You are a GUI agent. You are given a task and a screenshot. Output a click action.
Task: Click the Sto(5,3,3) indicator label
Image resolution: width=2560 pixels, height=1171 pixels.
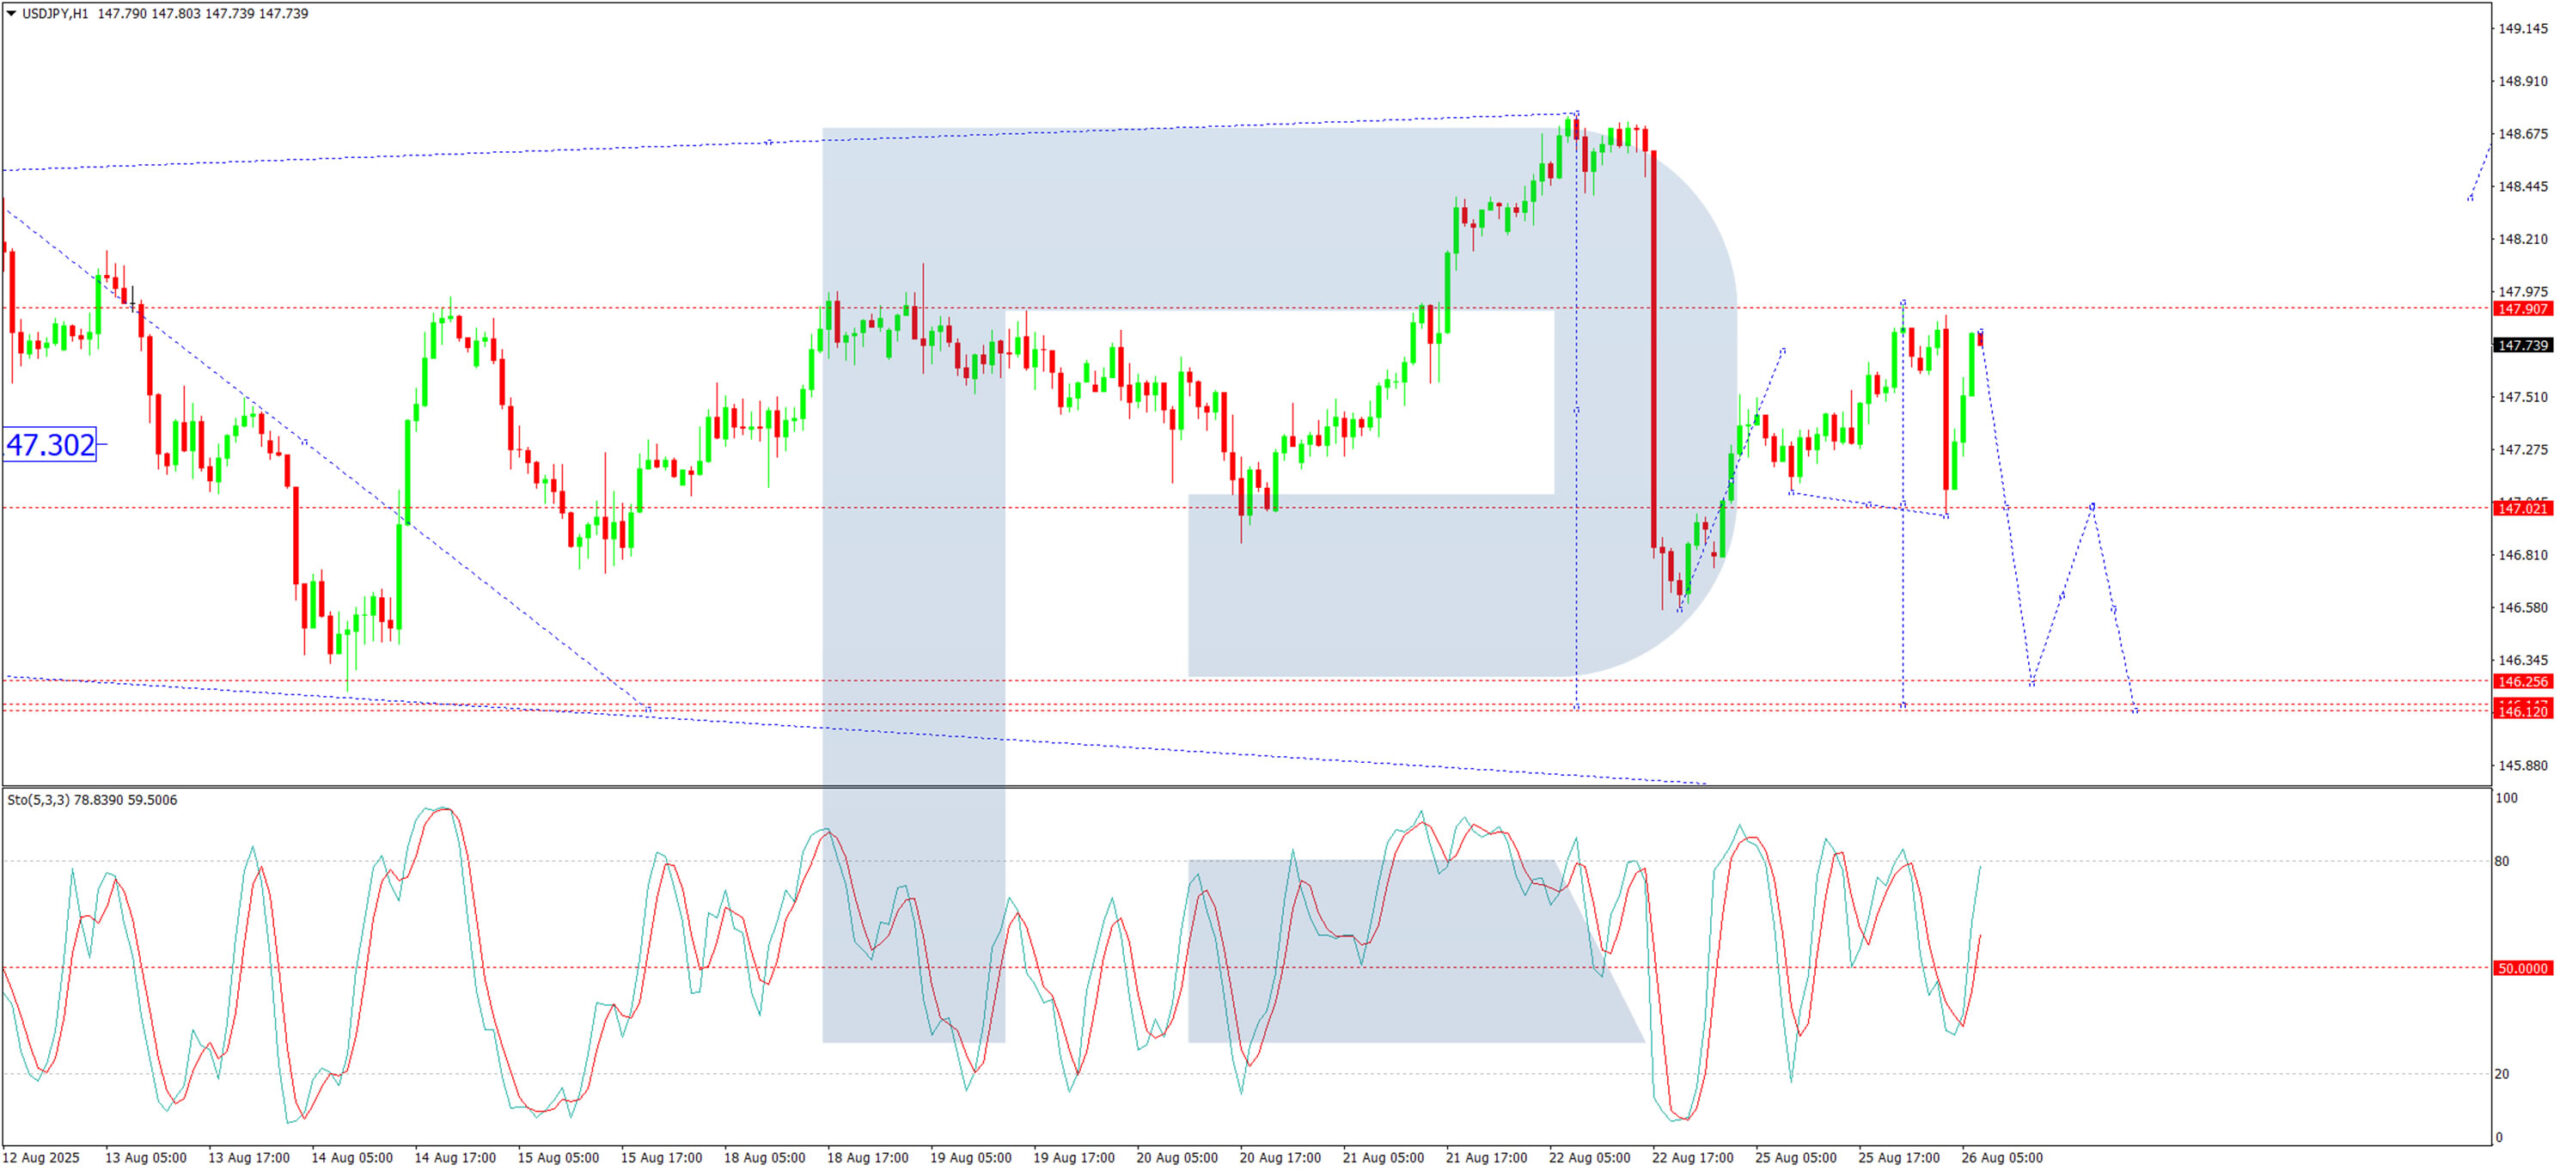pyautogui.click(x=38, y=800)
